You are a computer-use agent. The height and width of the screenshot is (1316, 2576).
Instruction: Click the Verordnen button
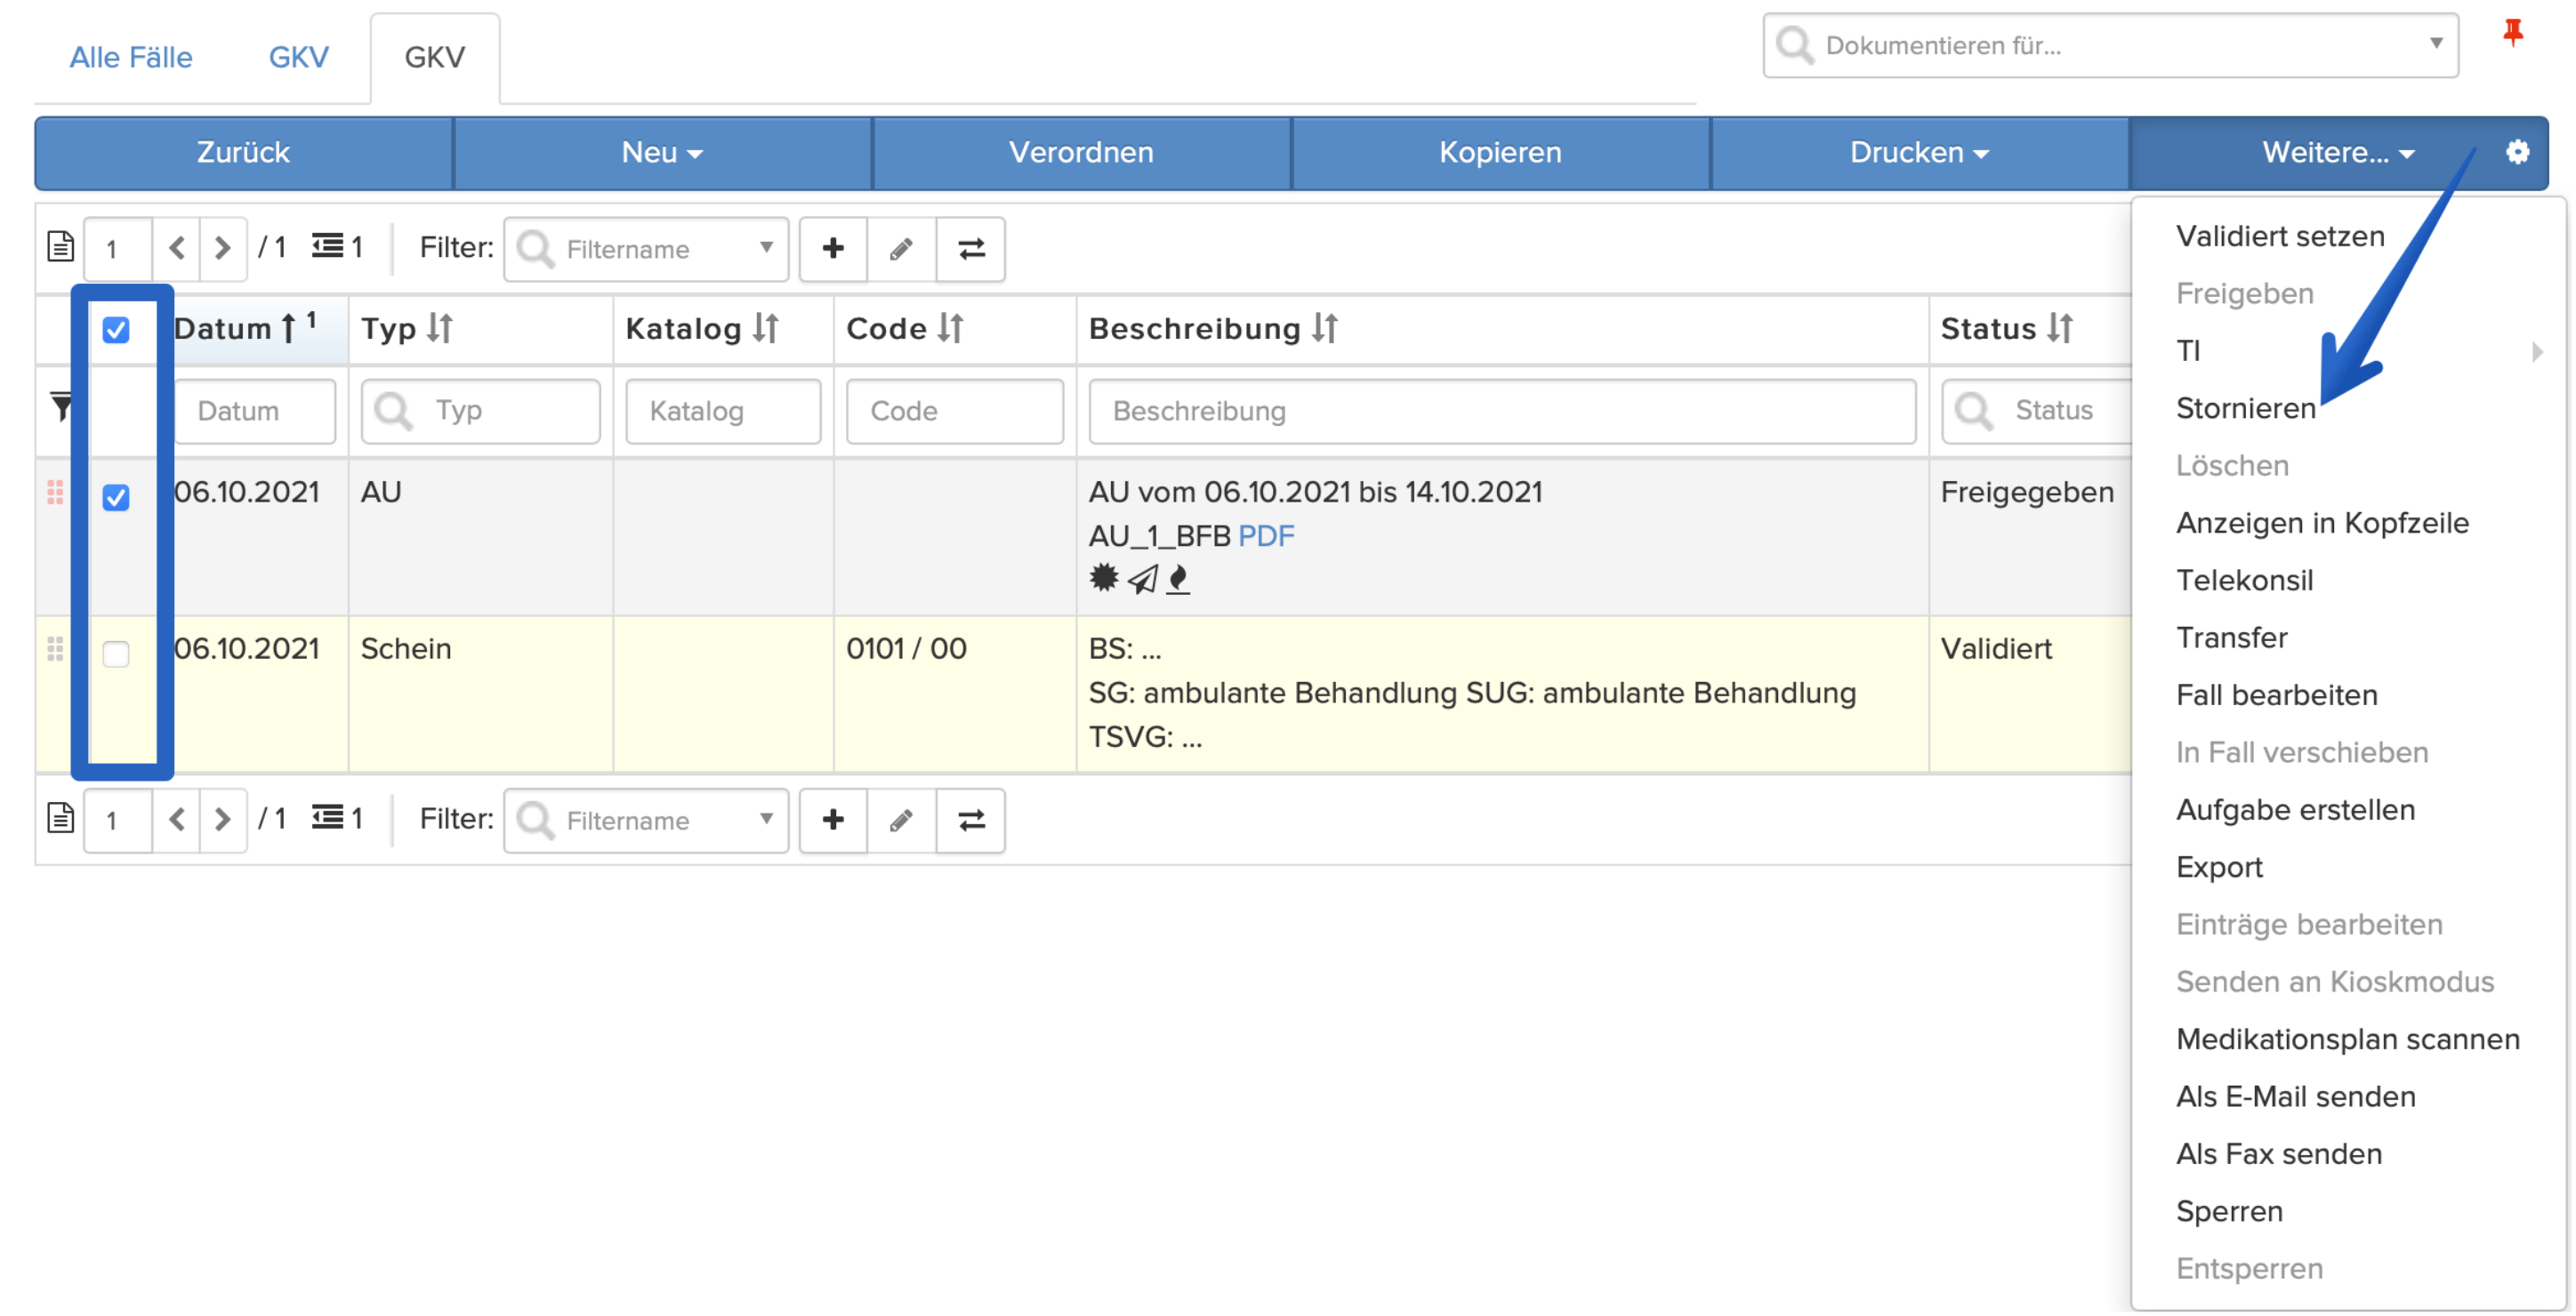[x=1081, y=153]
